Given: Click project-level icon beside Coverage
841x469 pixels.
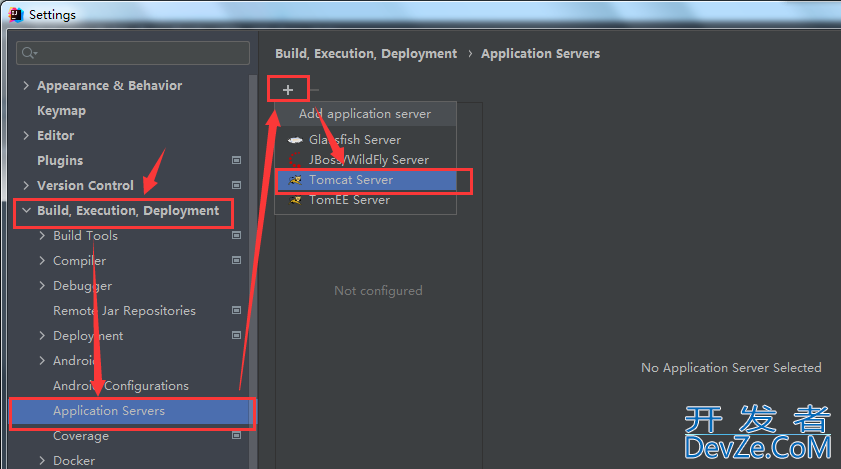Looking at the screenshot, I should [236, 435].
